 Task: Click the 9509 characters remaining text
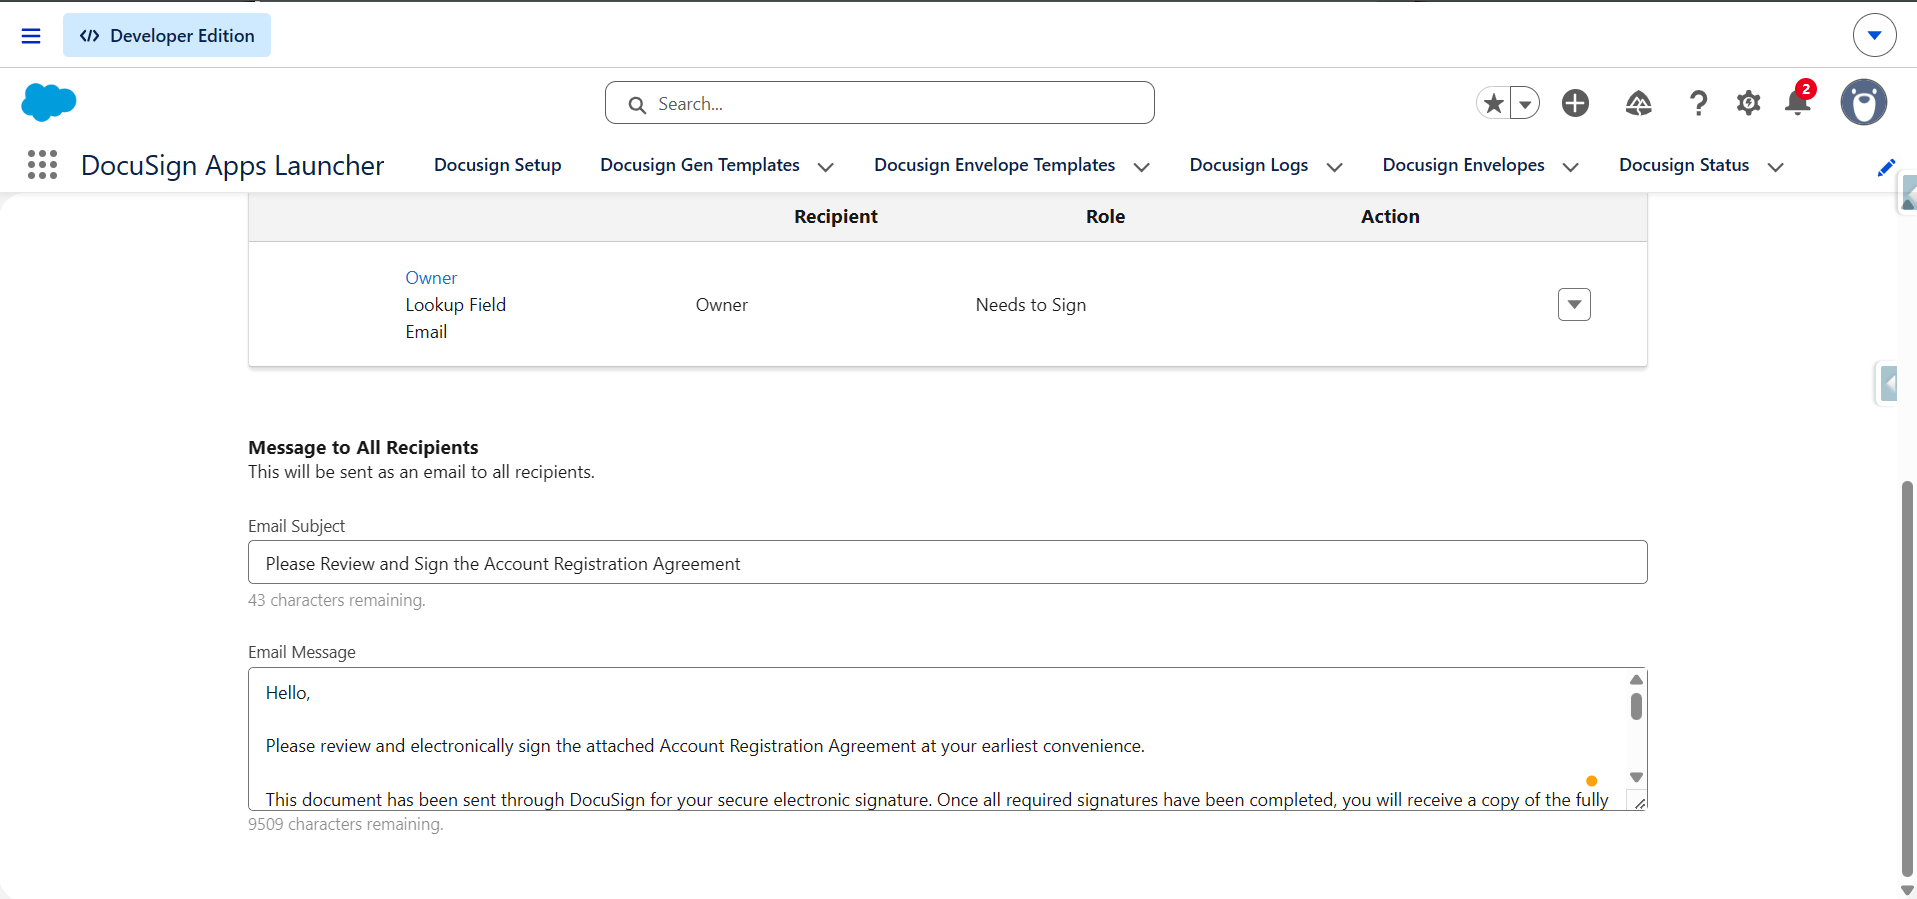pyautogui.click(x=346, y=824)
